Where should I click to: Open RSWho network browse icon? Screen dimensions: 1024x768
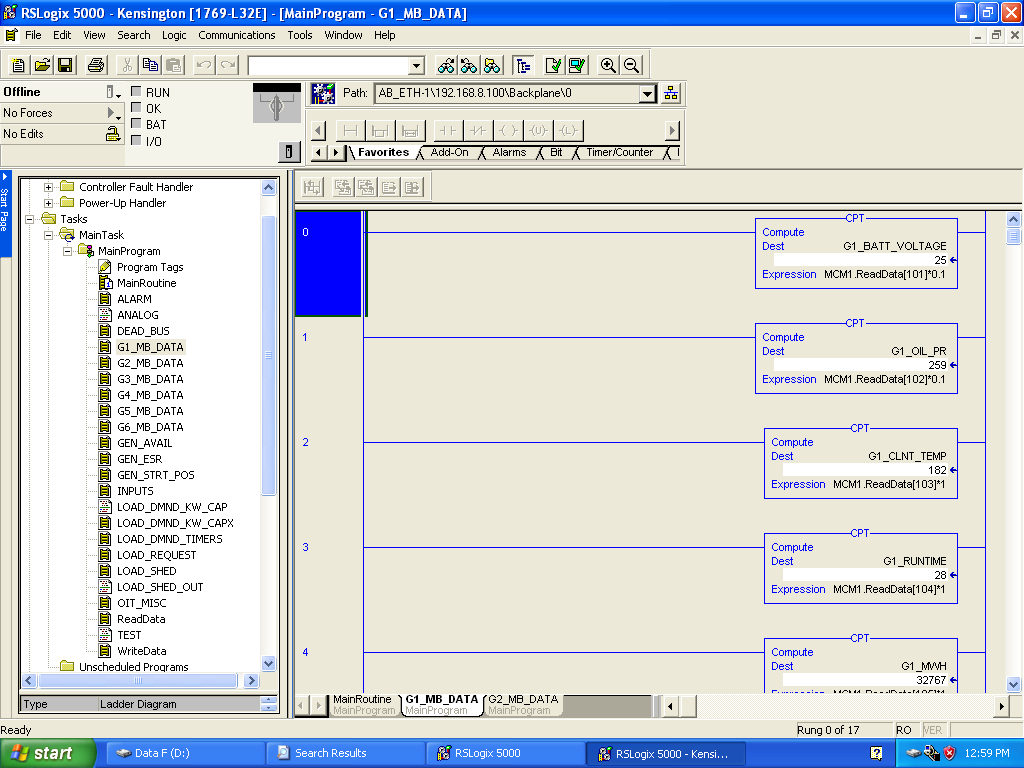[671, 93]
